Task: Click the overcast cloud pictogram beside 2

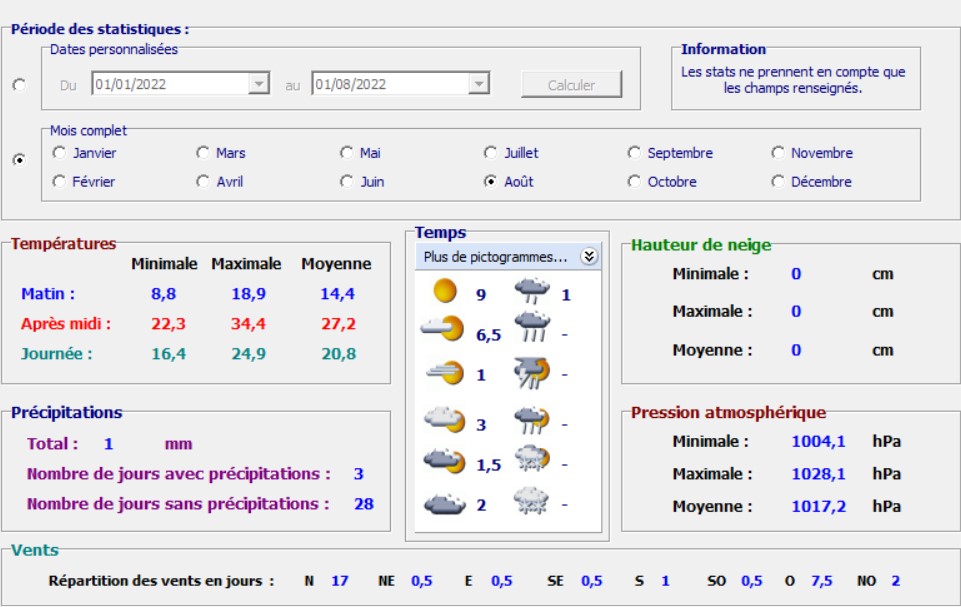Action: pos(445,504)
